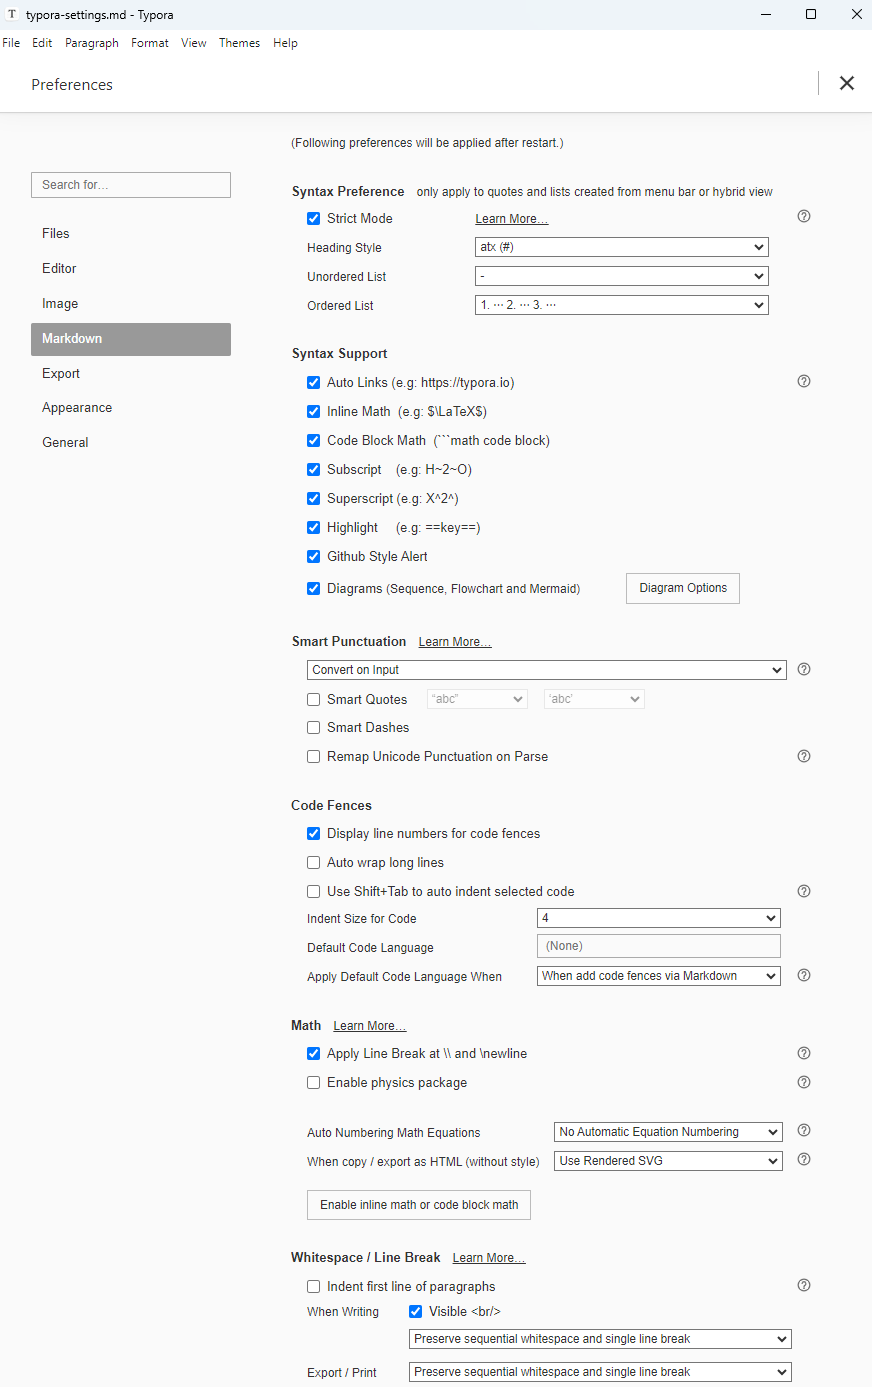Toggle Github Style Alert checkbox
Image resolution: width=872 pixels, height=1387 pixels.
click(x=313, y=556)
